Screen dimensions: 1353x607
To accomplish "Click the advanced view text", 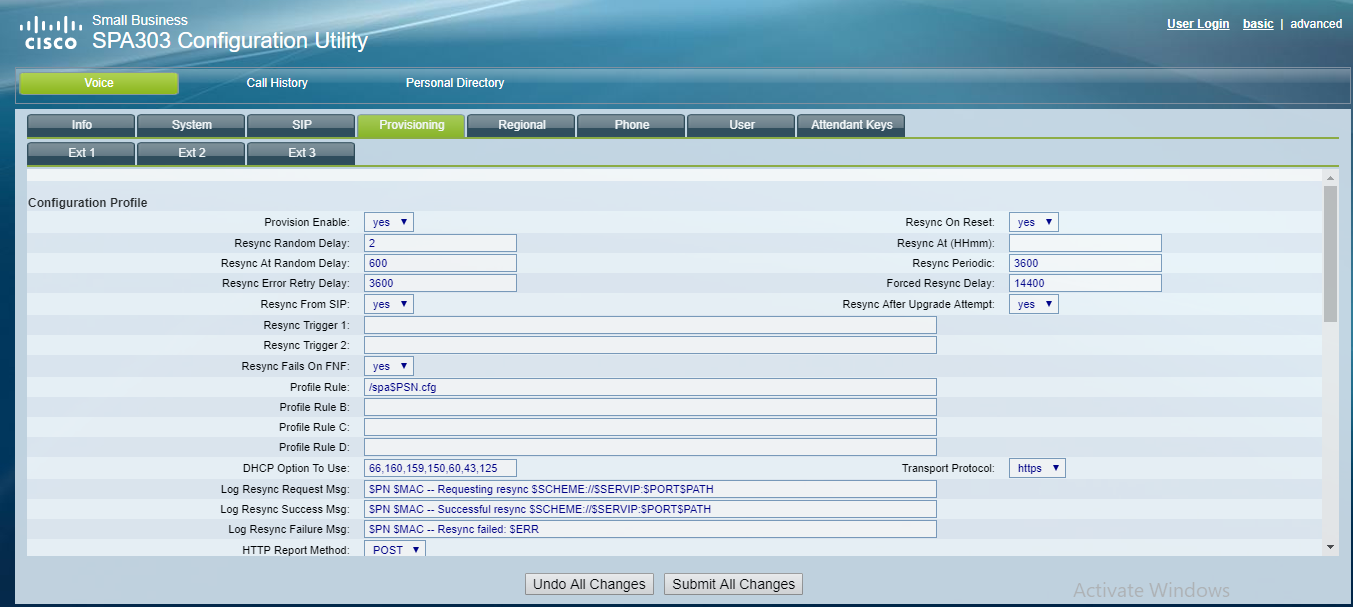I will tap(1316, 24).
